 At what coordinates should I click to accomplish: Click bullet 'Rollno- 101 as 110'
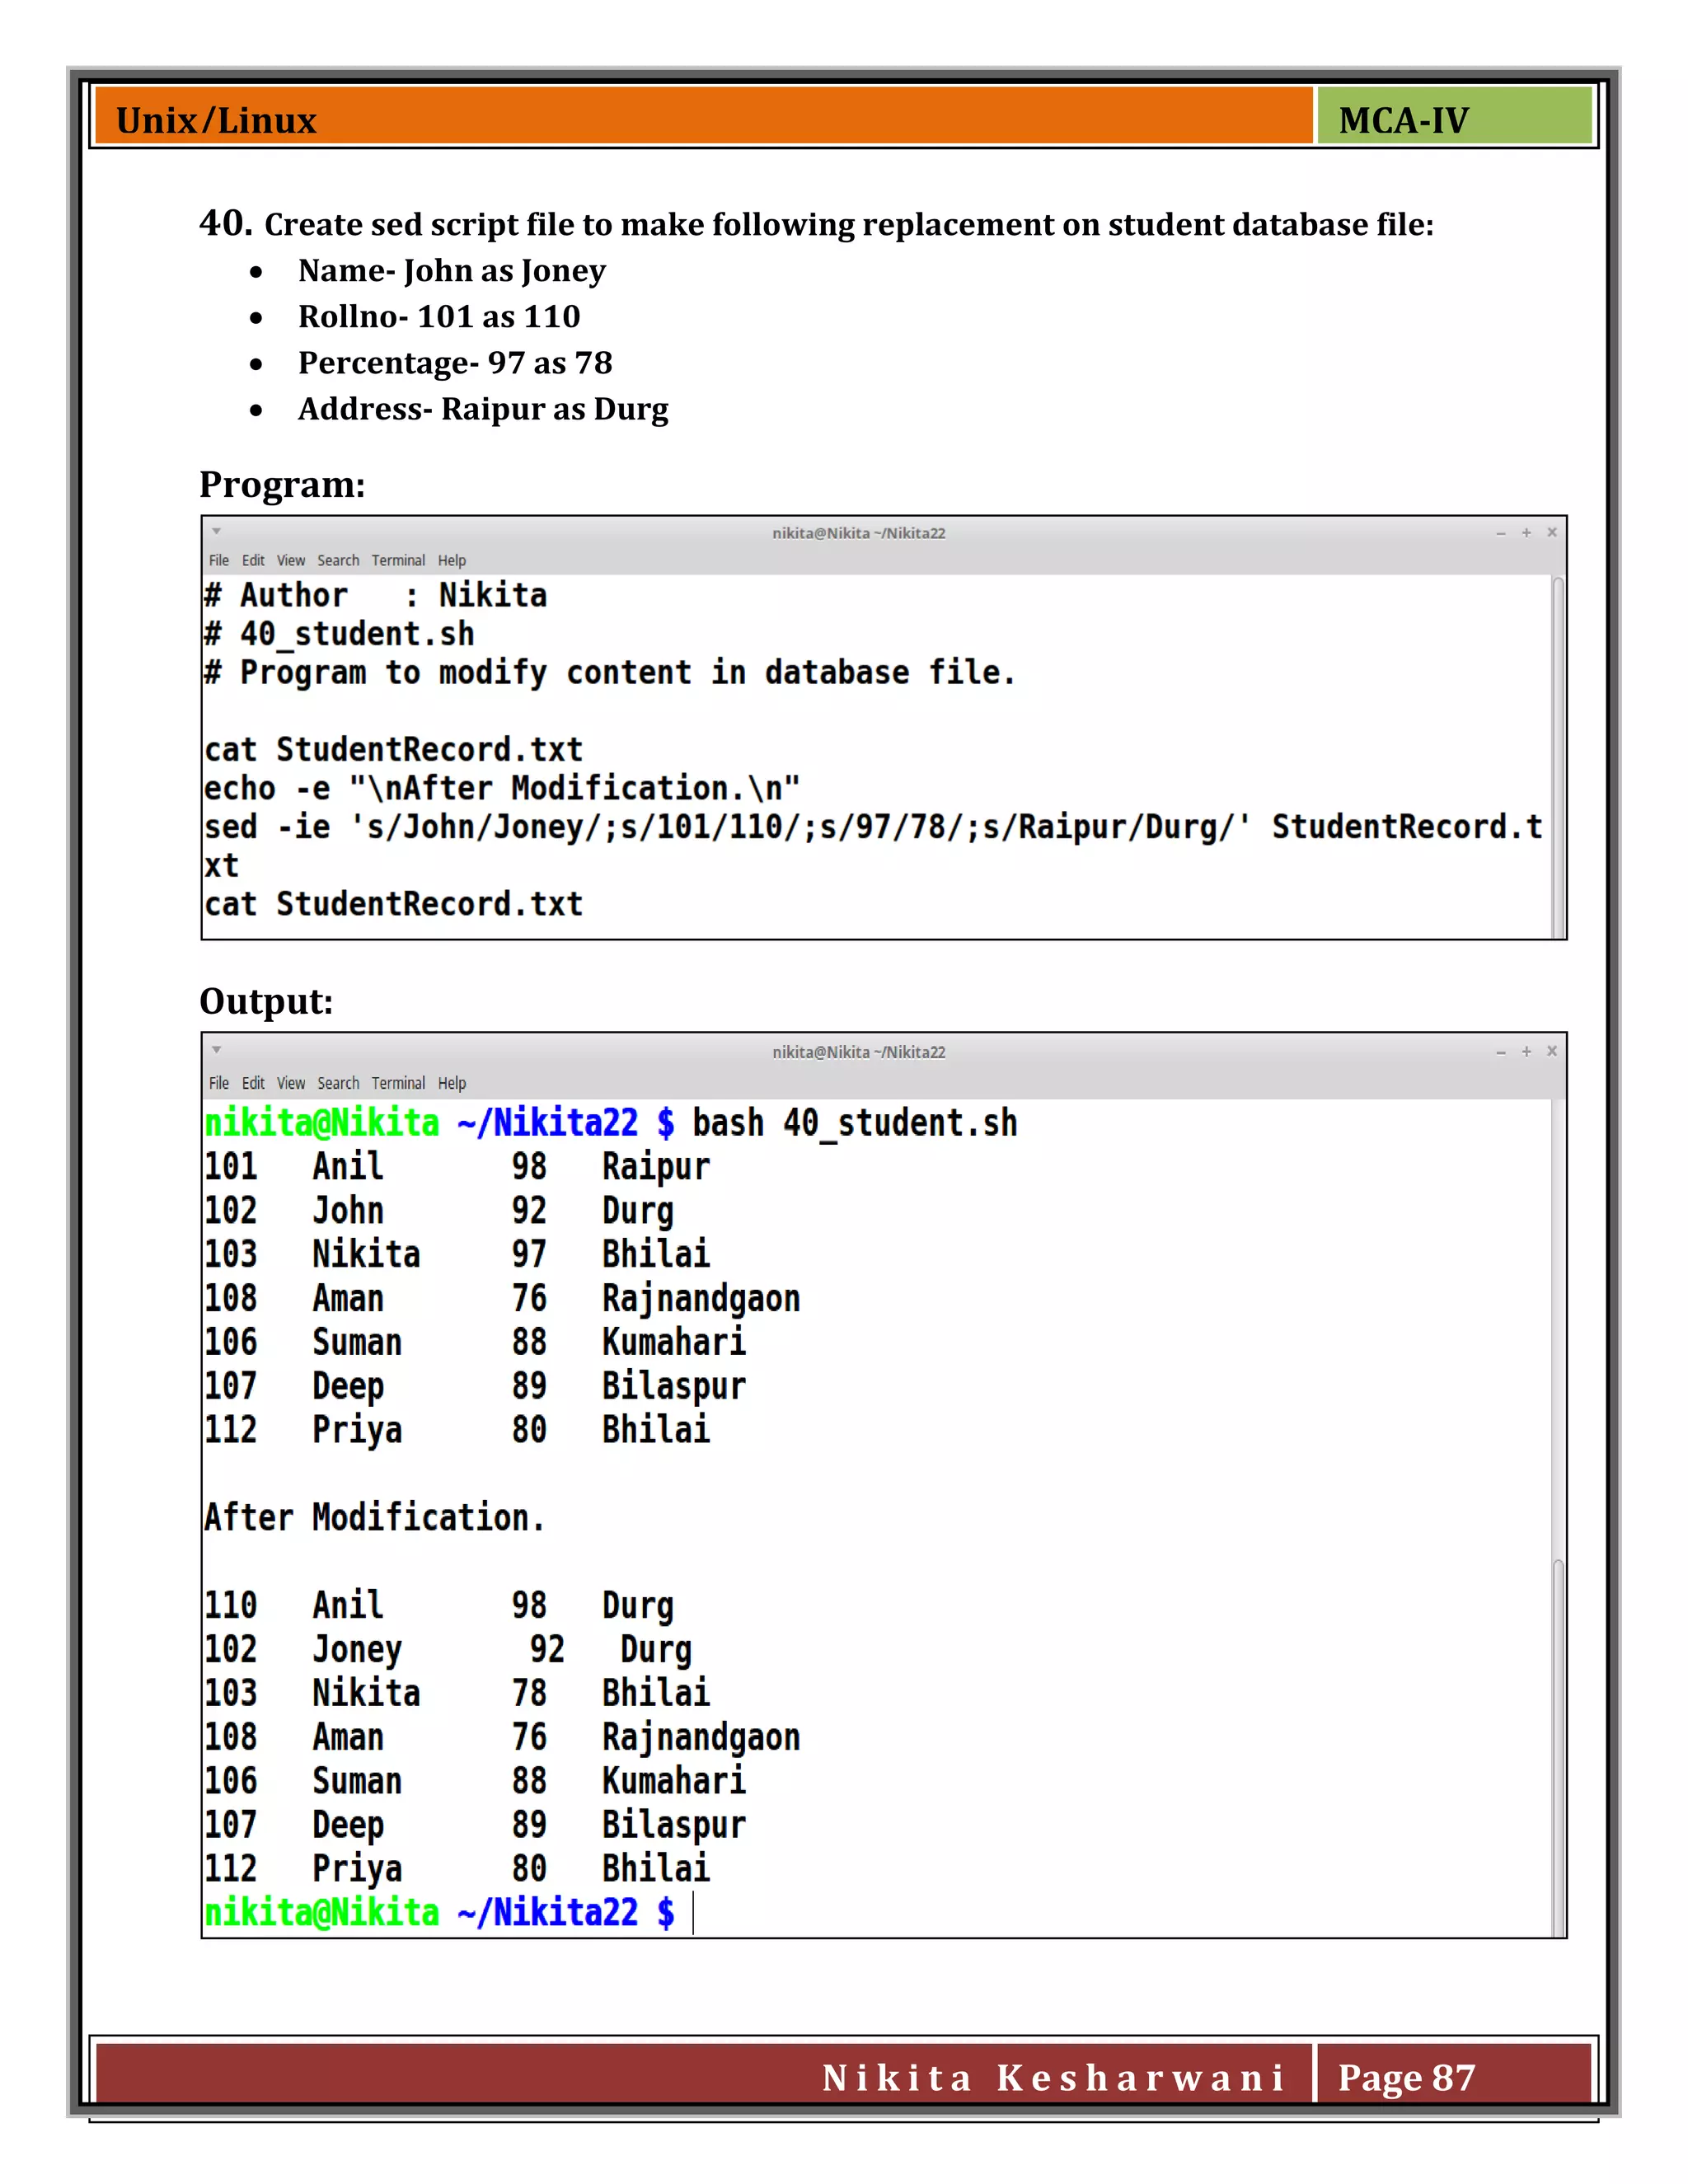coord(439,317)
